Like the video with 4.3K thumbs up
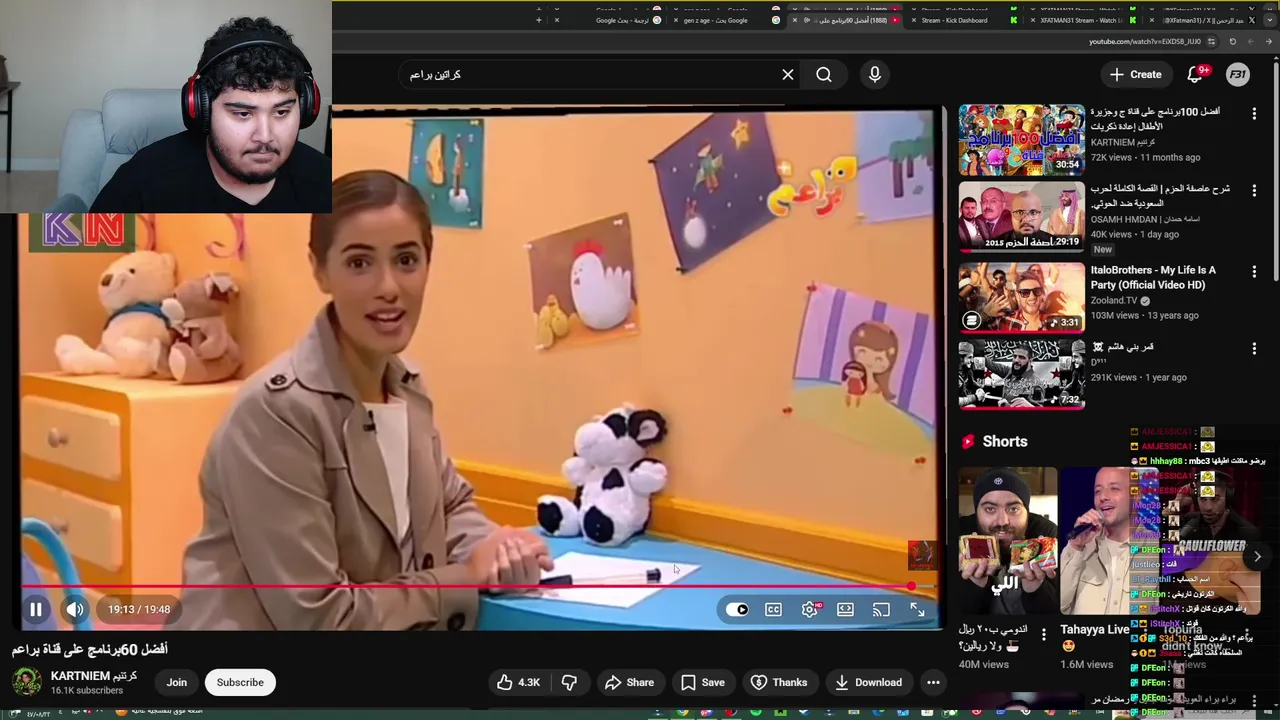This screenshot has width=1280, height=720. pos(518,682)
